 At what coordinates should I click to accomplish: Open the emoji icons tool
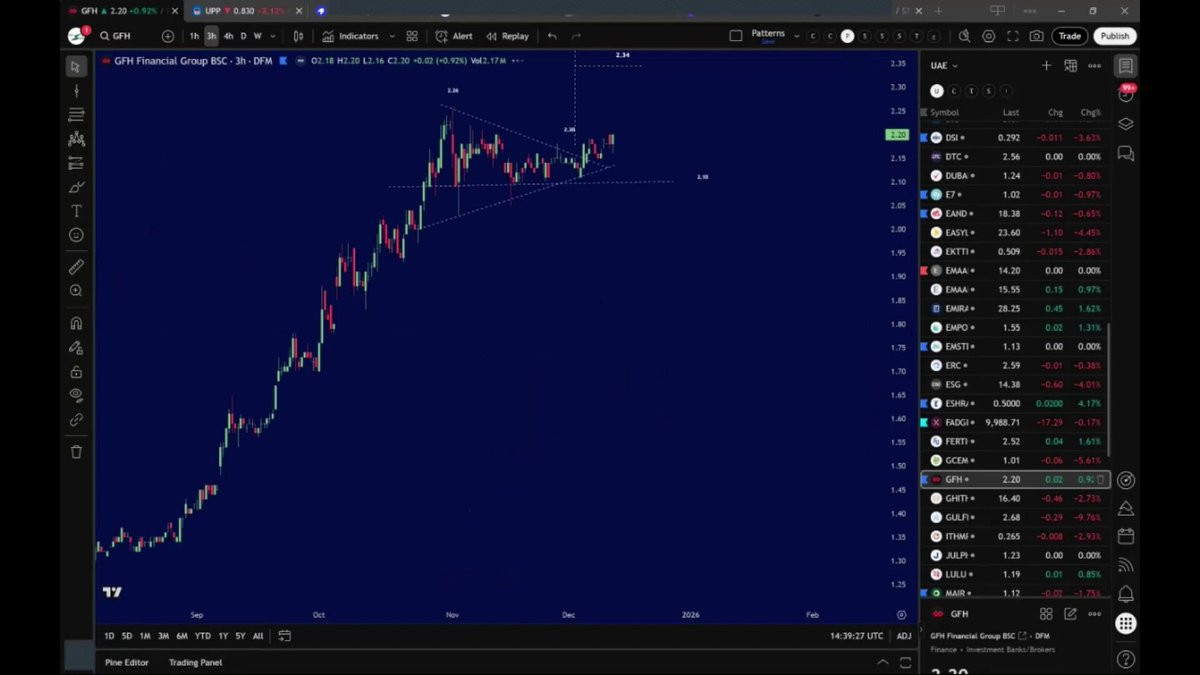[76, 235]
